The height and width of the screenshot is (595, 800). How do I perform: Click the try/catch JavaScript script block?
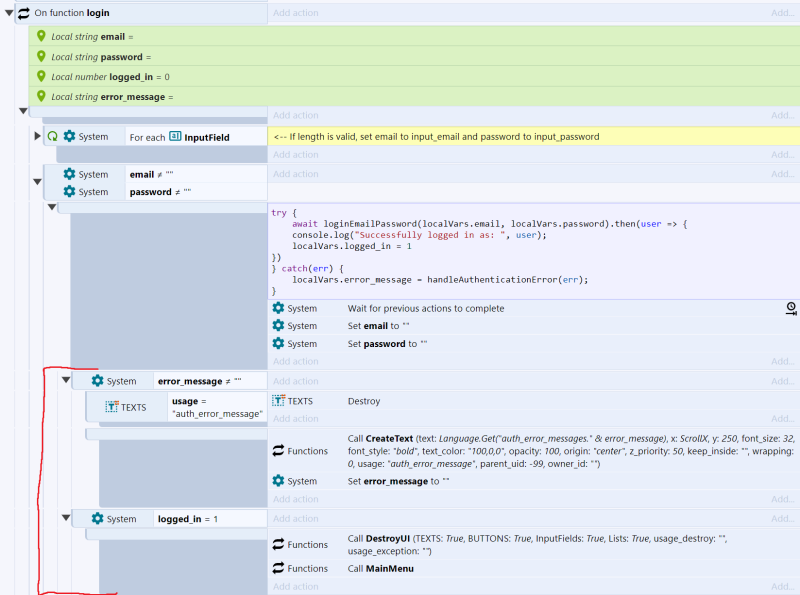click(534, 251)
